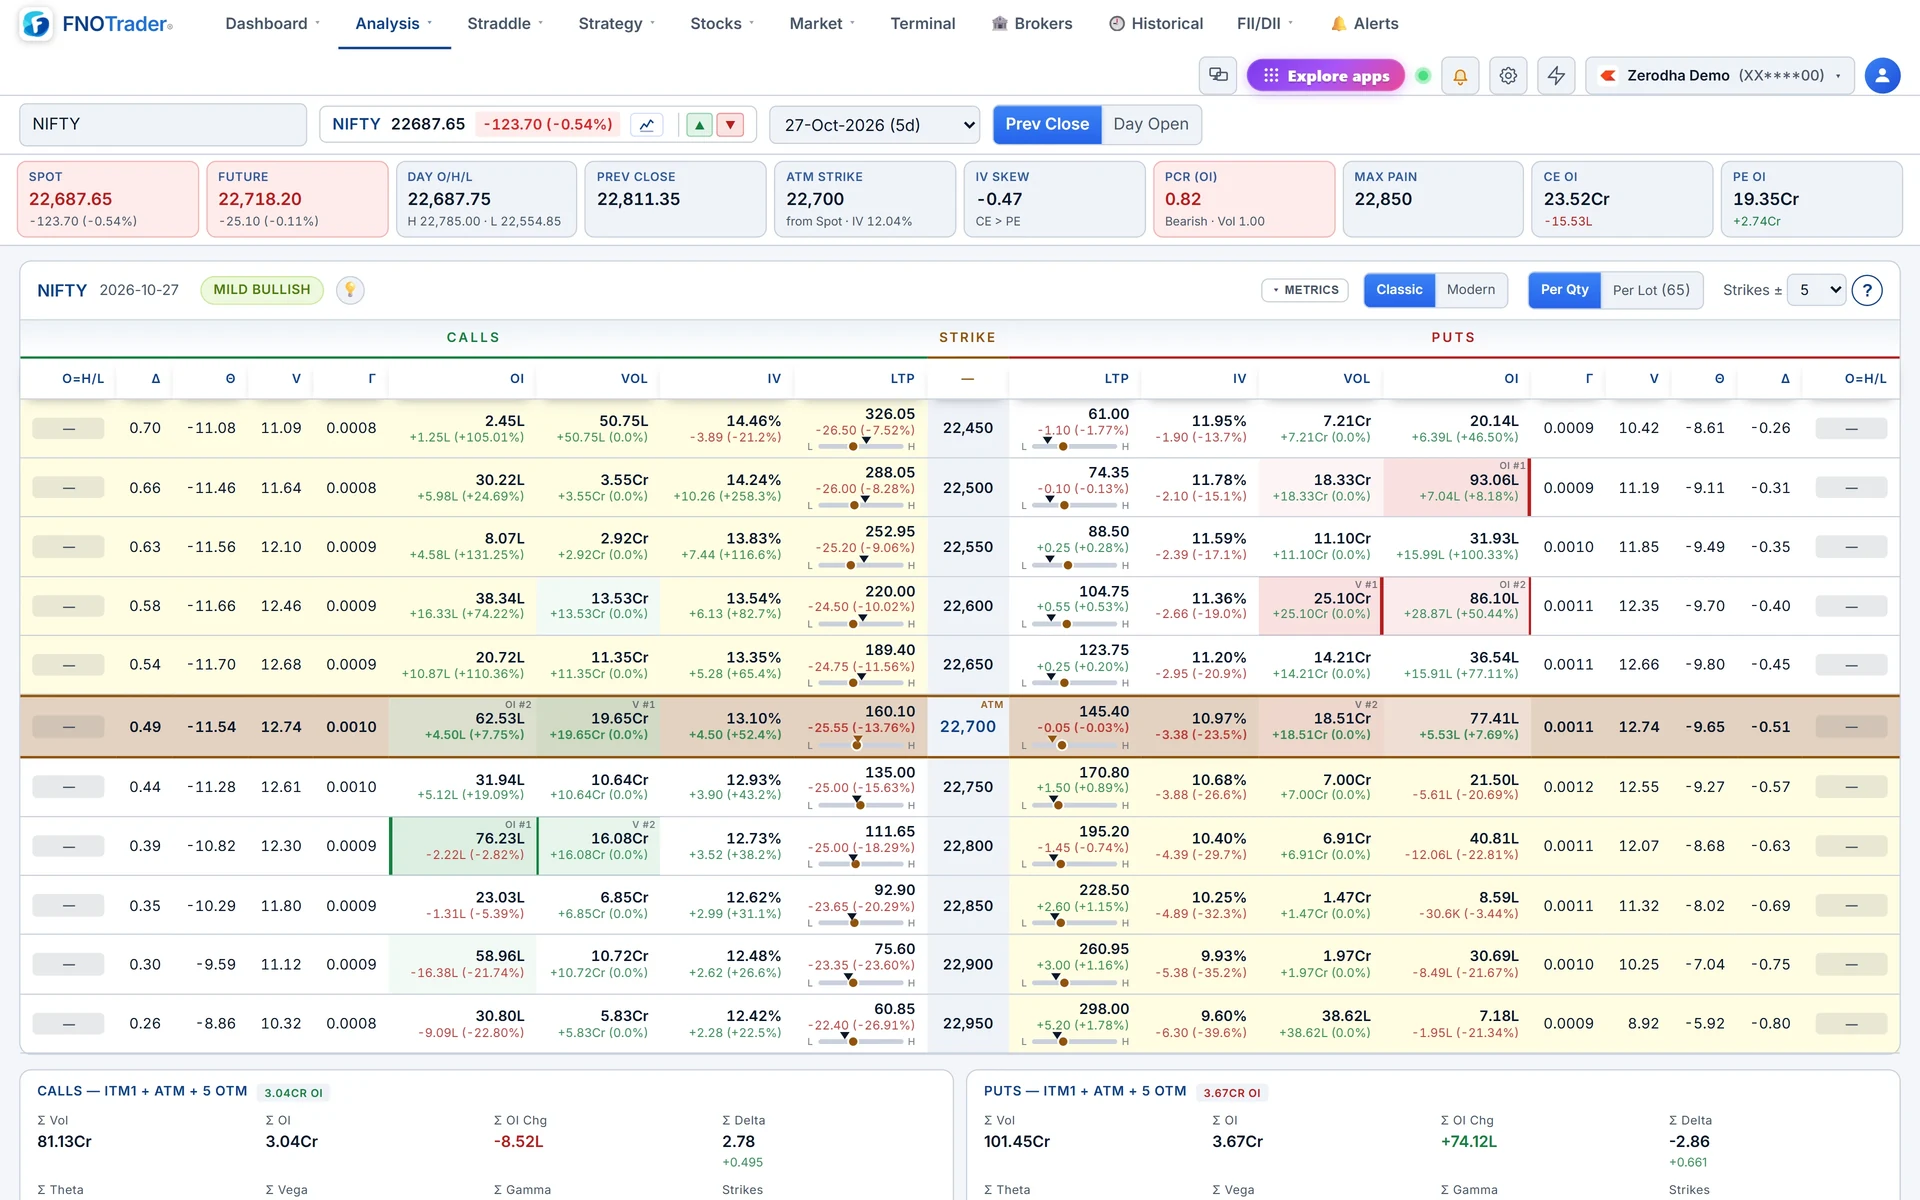Click the MILD BULLISH badge
Viewport: 1920px width, 1200px height.
[262, 290]
